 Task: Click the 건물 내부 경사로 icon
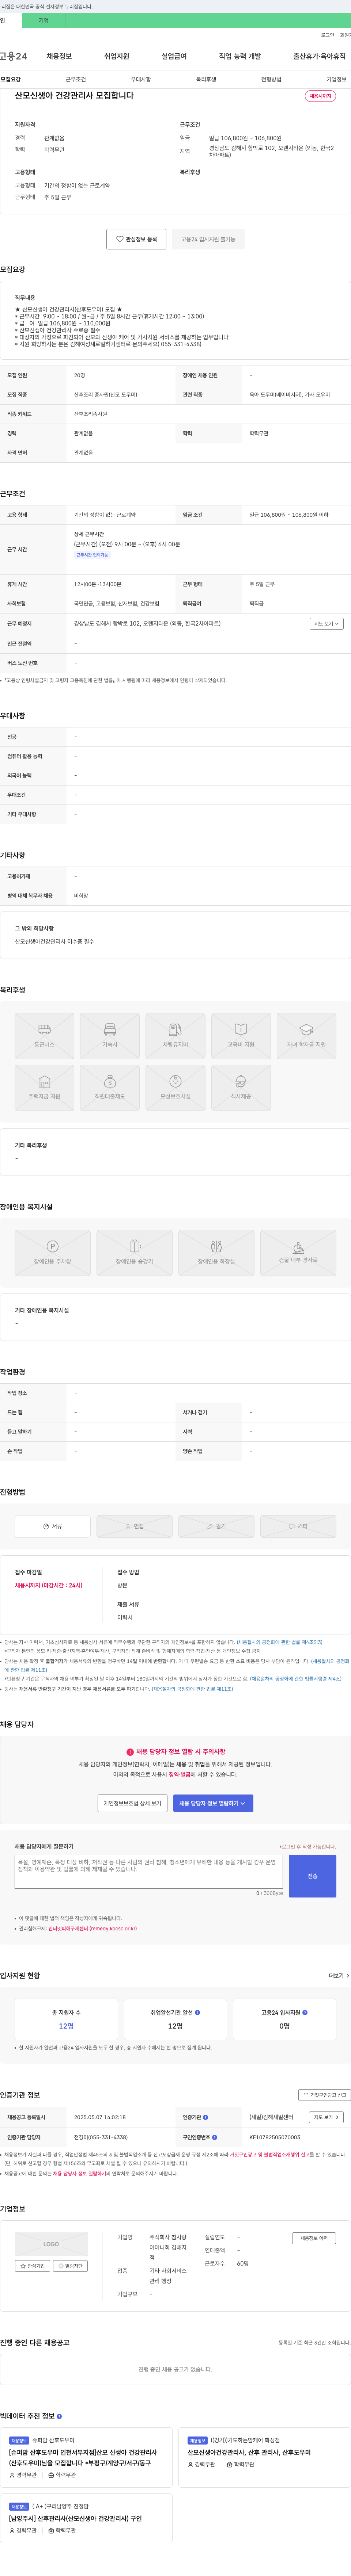point(298,1253)
